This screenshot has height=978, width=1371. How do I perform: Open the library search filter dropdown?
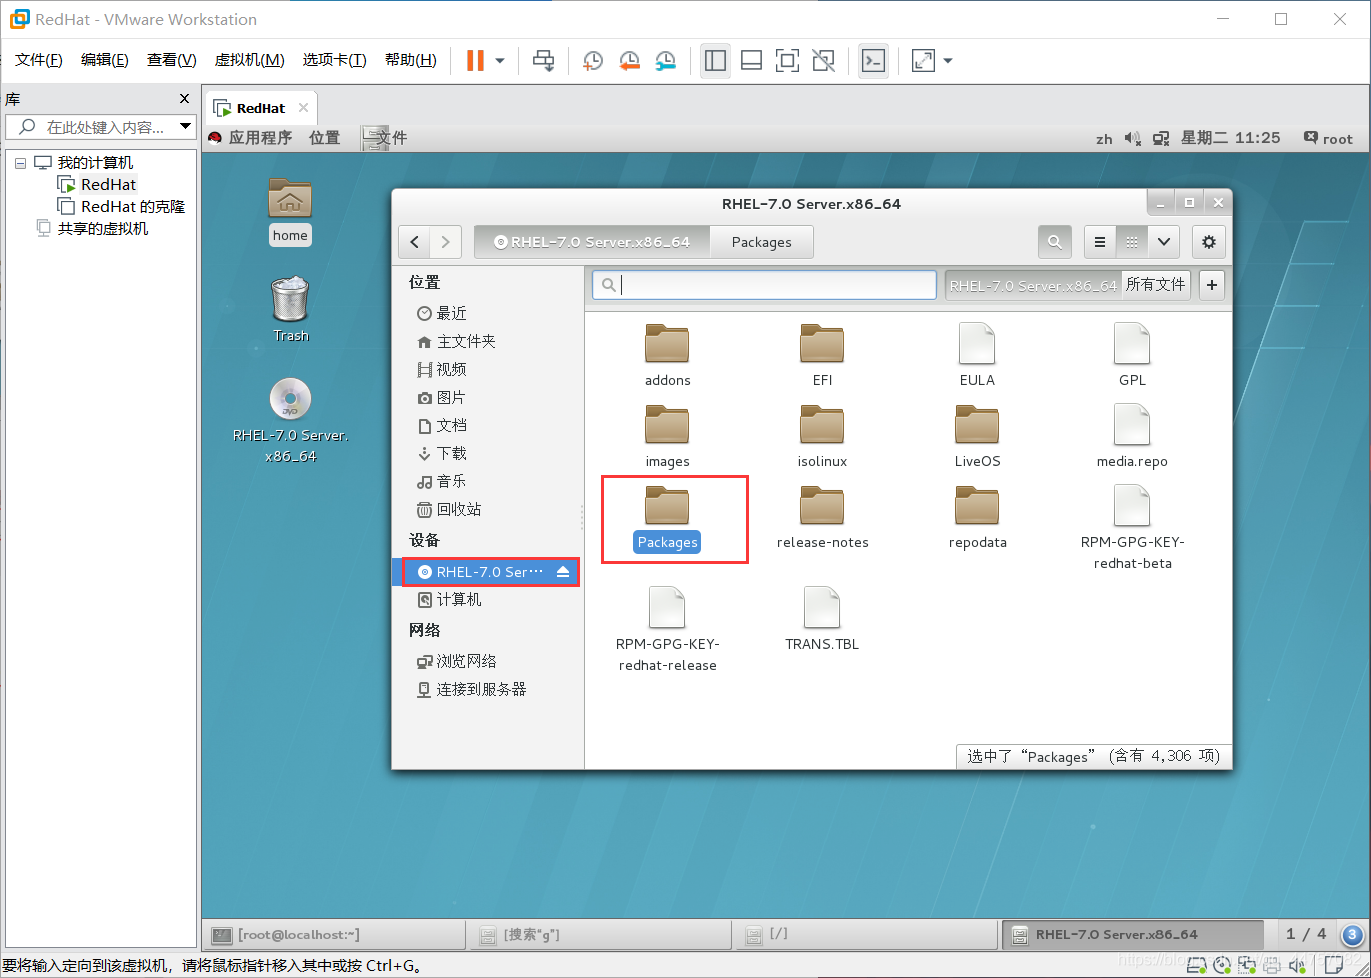[x=185, y=127]
